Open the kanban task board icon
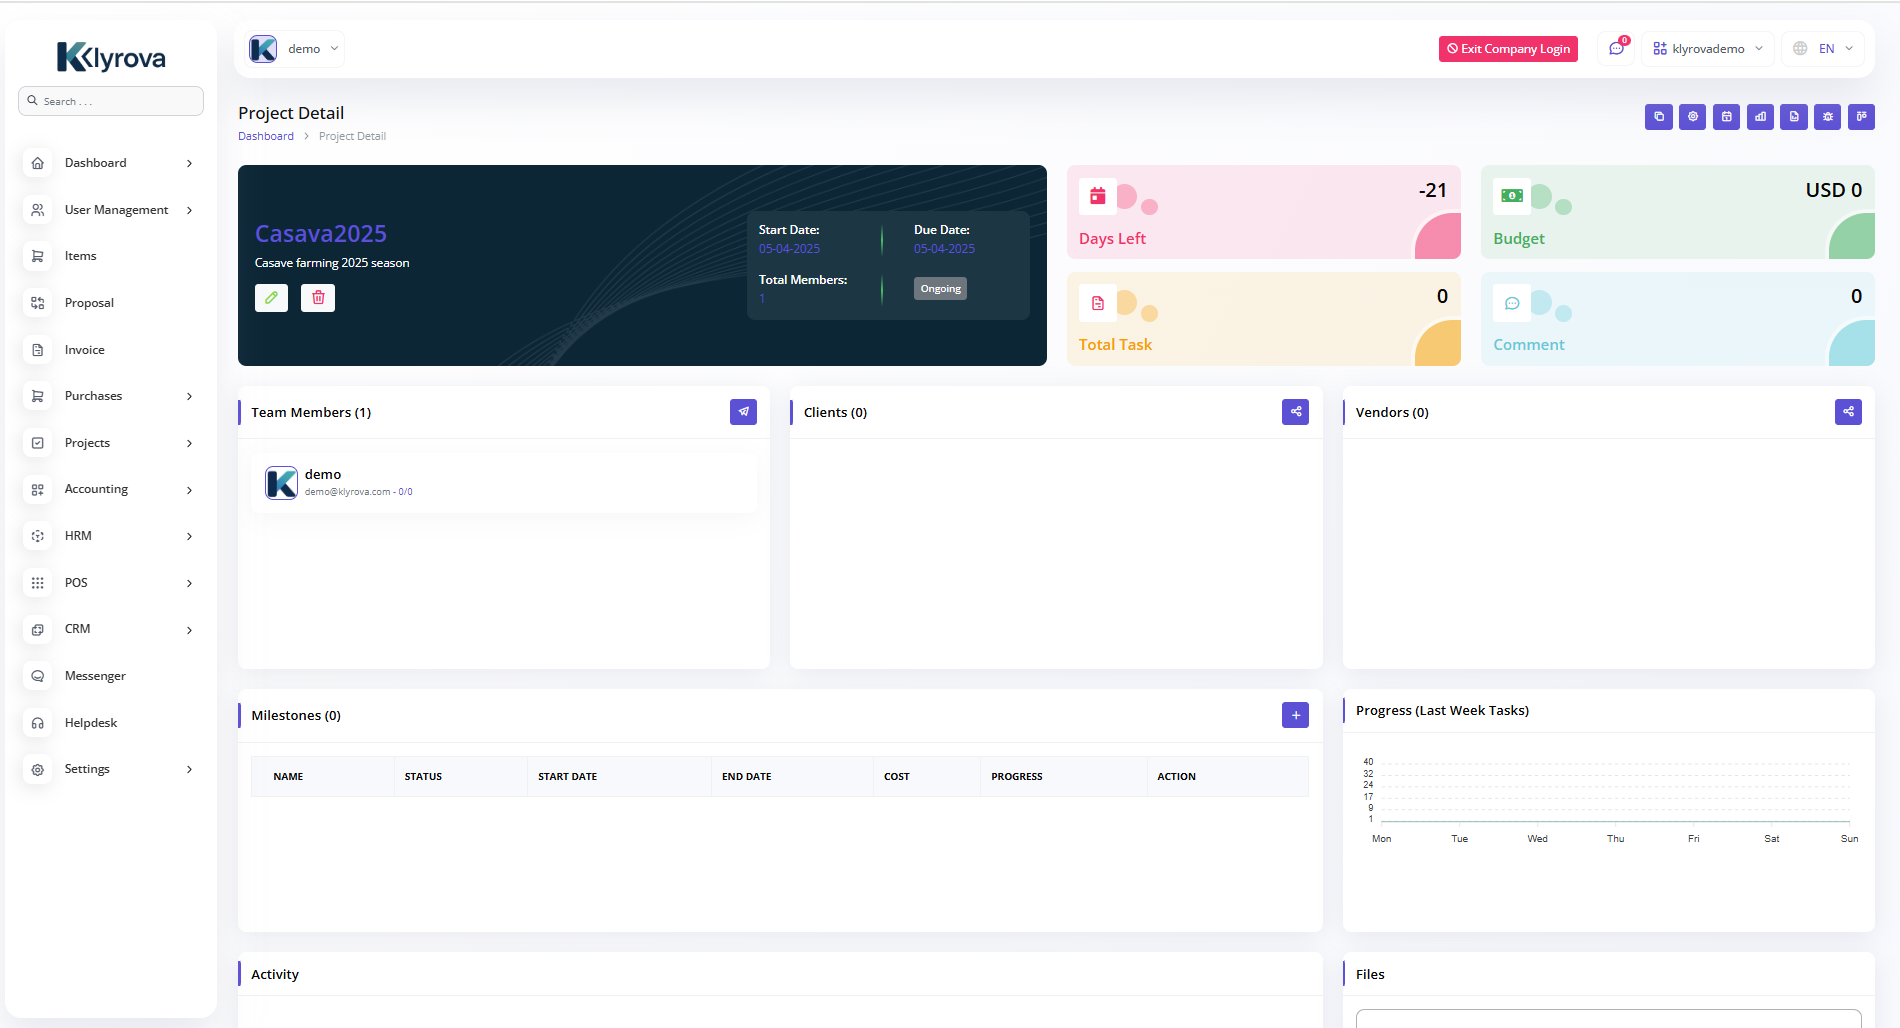The height and width of the screenshot is (1028, 1900). click(1861, 117)
